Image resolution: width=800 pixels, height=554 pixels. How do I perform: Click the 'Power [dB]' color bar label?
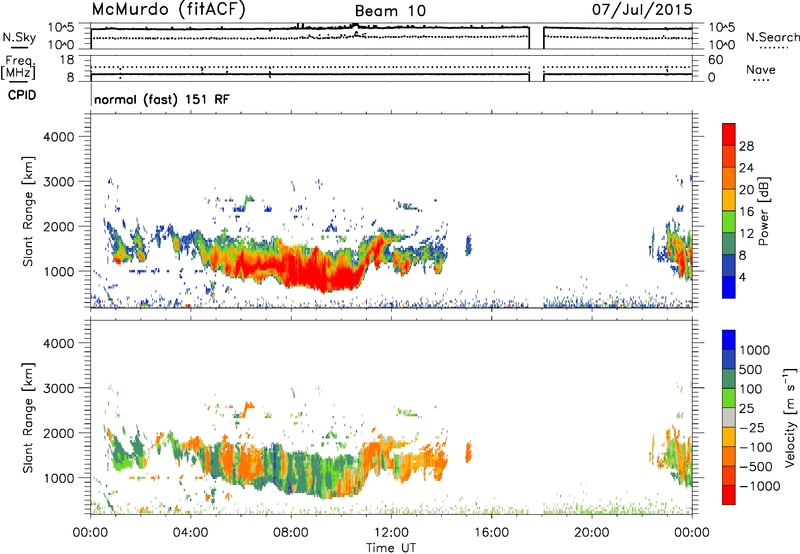(x=764, y=211)
